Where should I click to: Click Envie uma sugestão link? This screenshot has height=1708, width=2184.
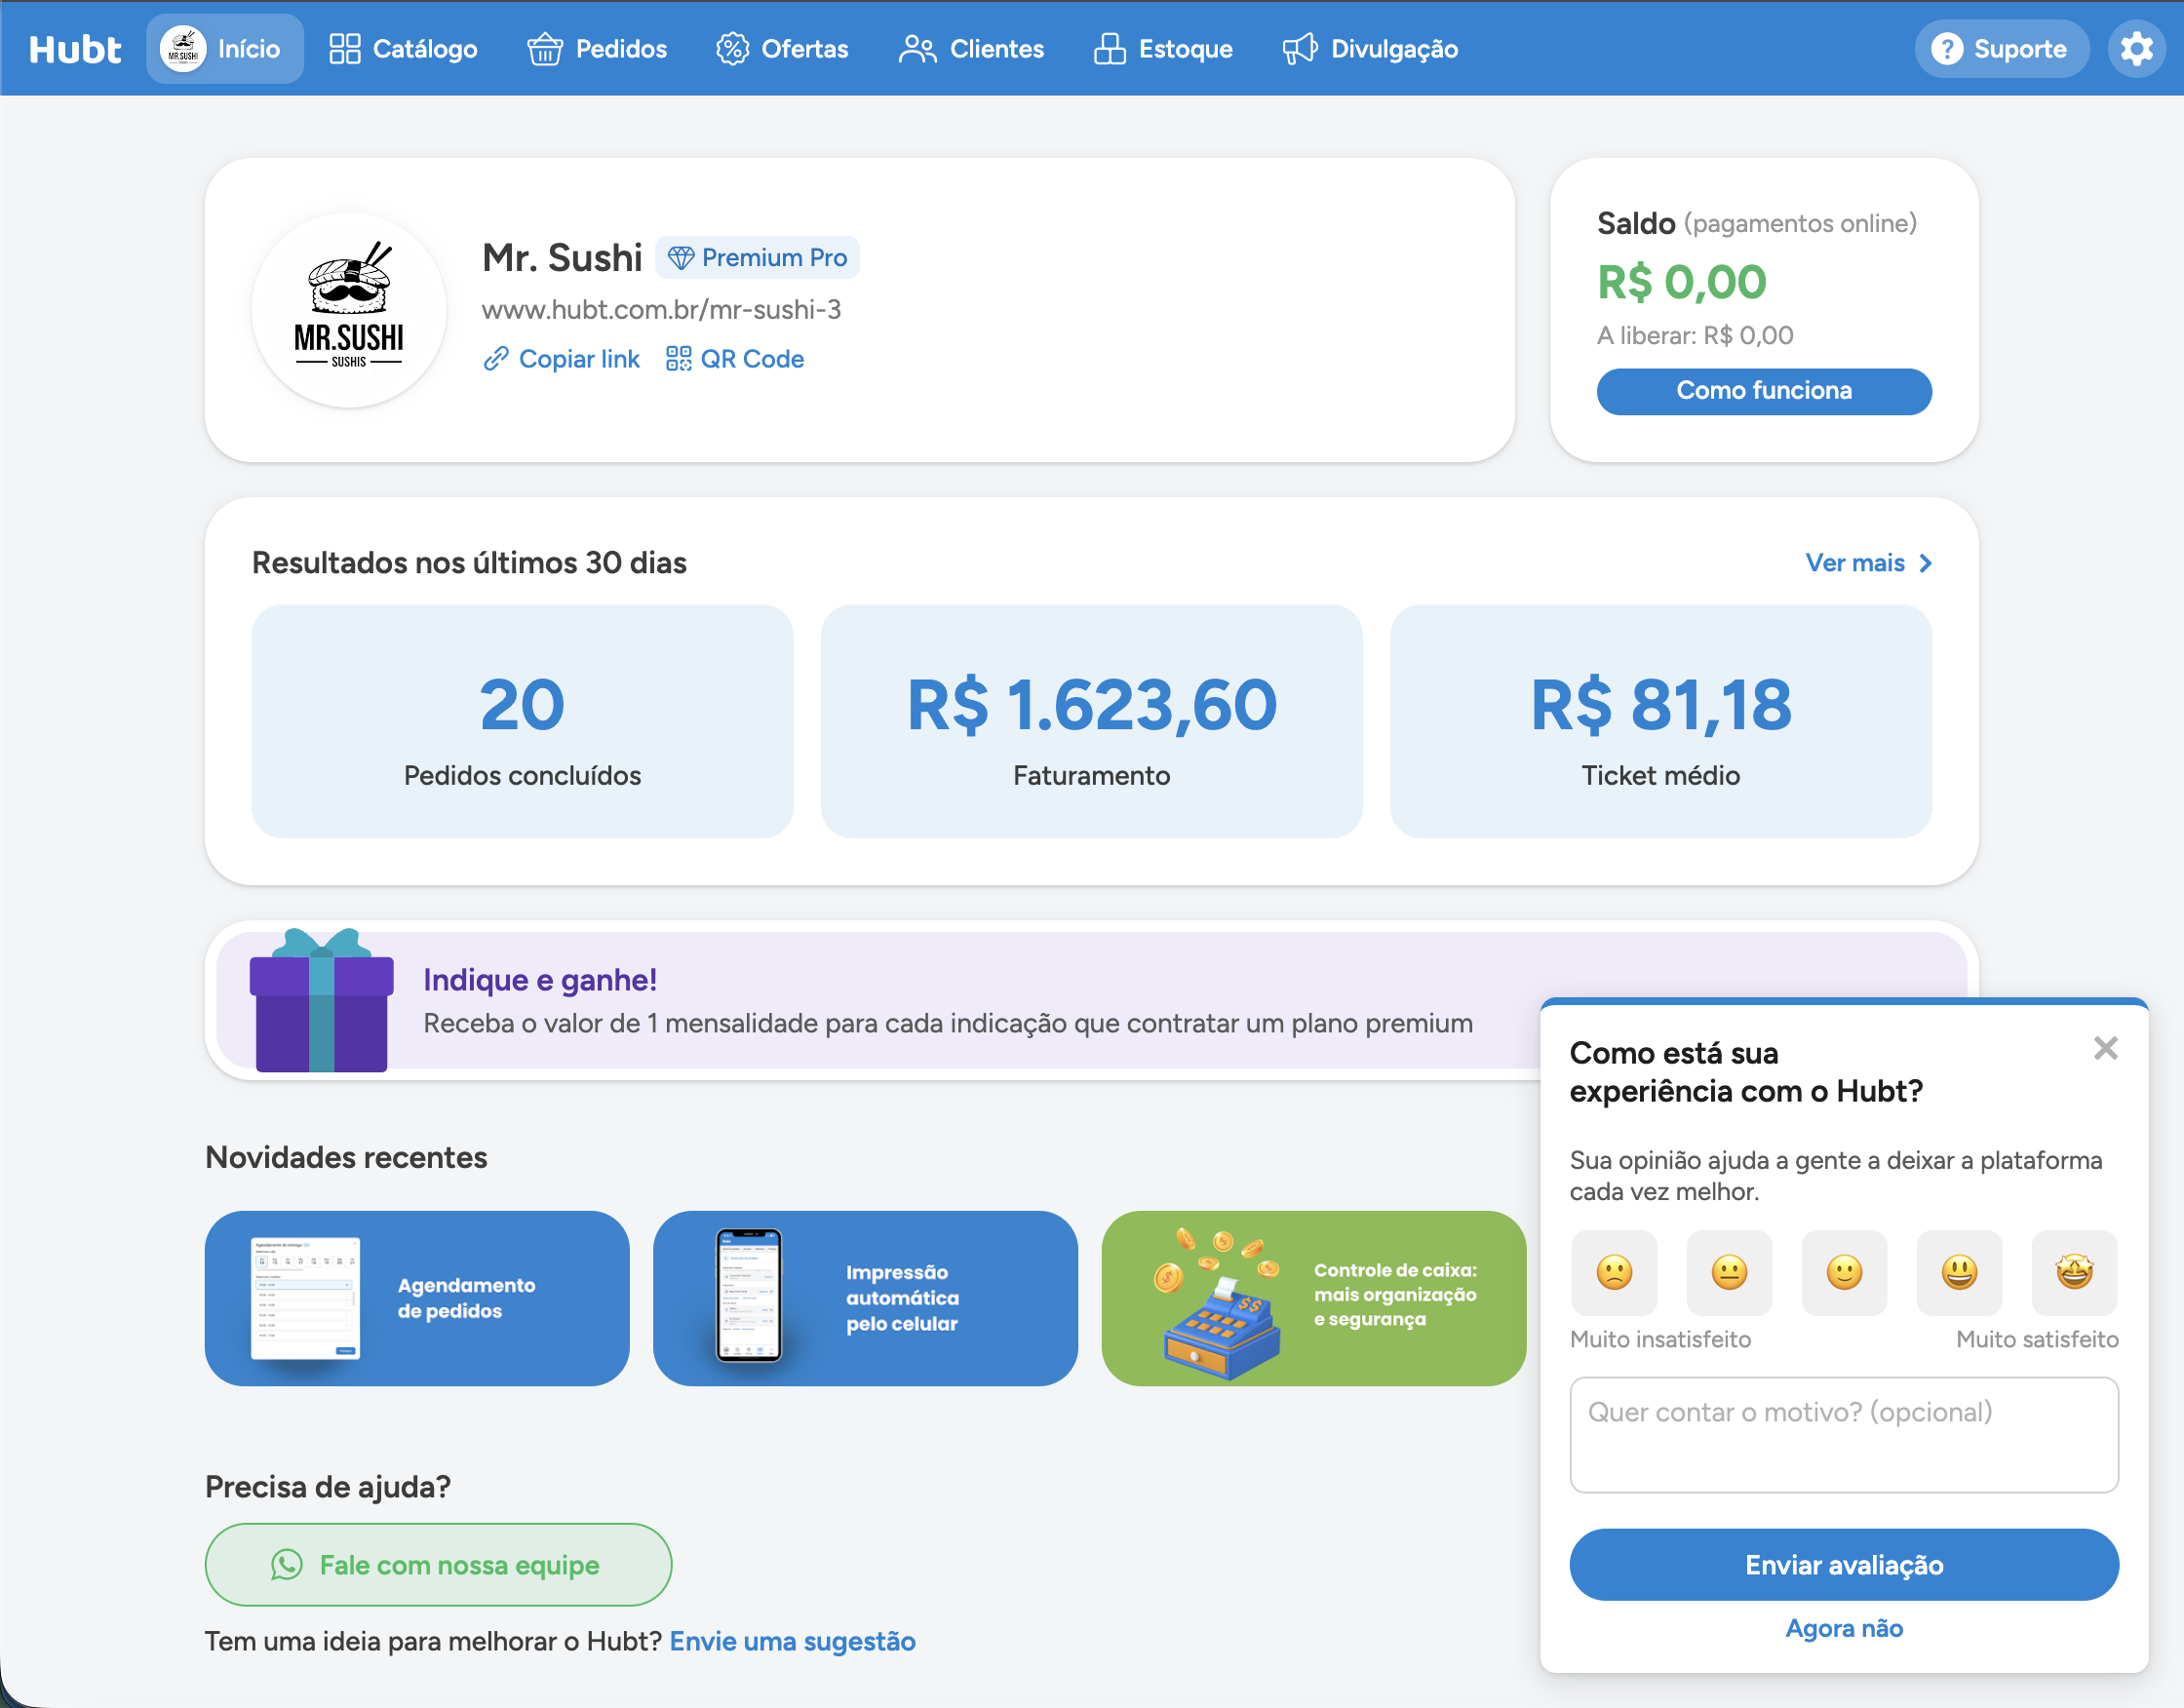(793, 1642)
